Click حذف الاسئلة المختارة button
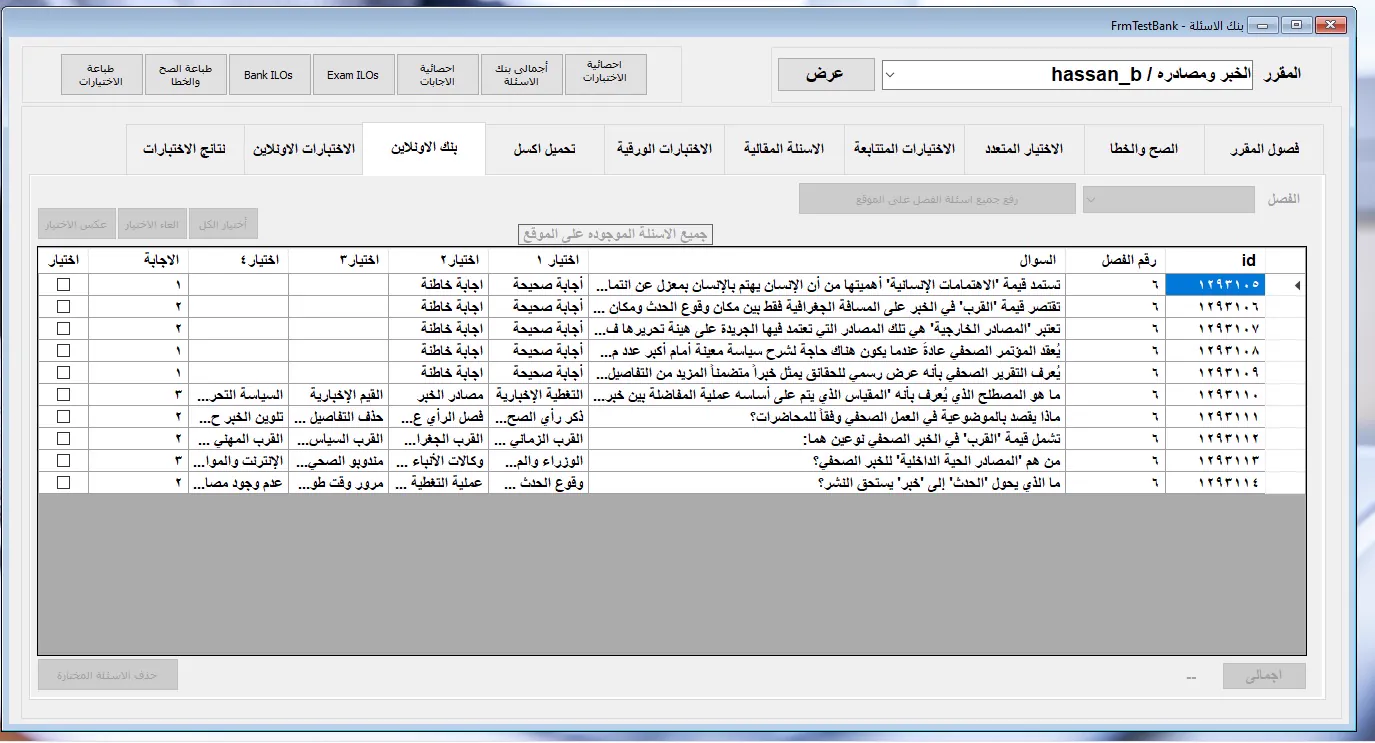 pos(108,675)
